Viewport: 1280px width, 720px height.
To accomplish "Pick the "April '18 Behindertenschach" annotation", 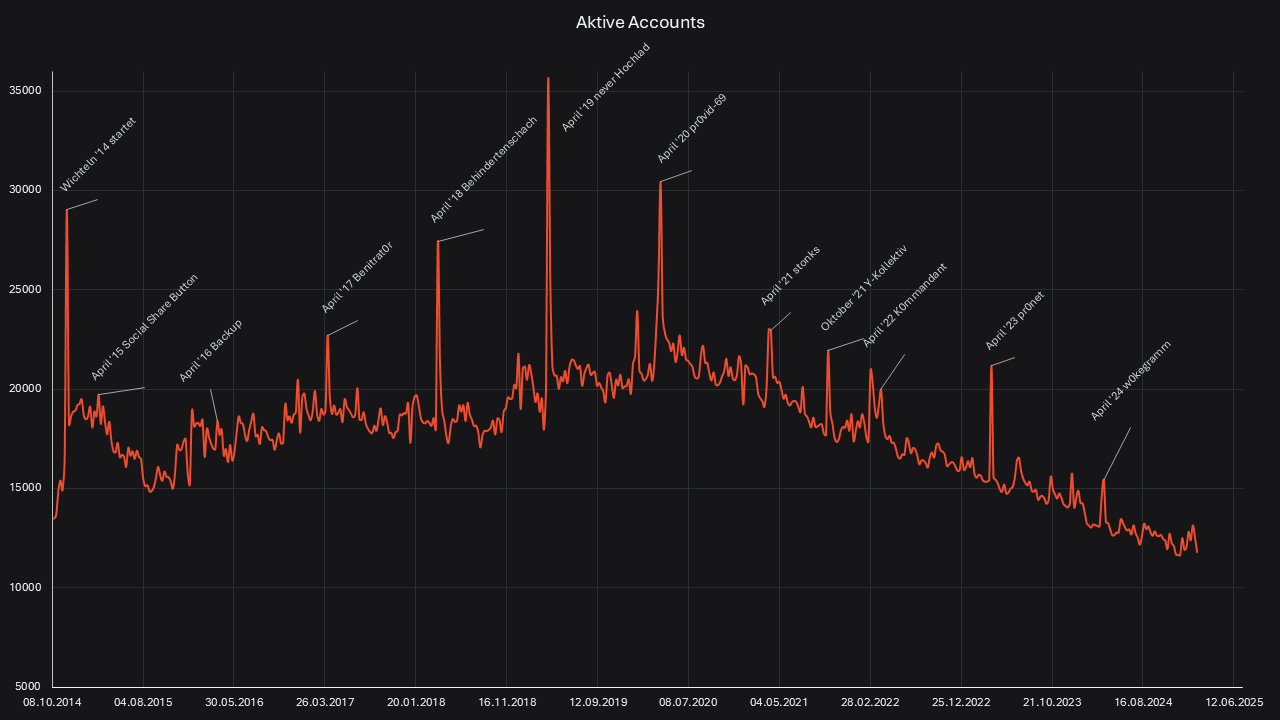I will coord(484,169).
